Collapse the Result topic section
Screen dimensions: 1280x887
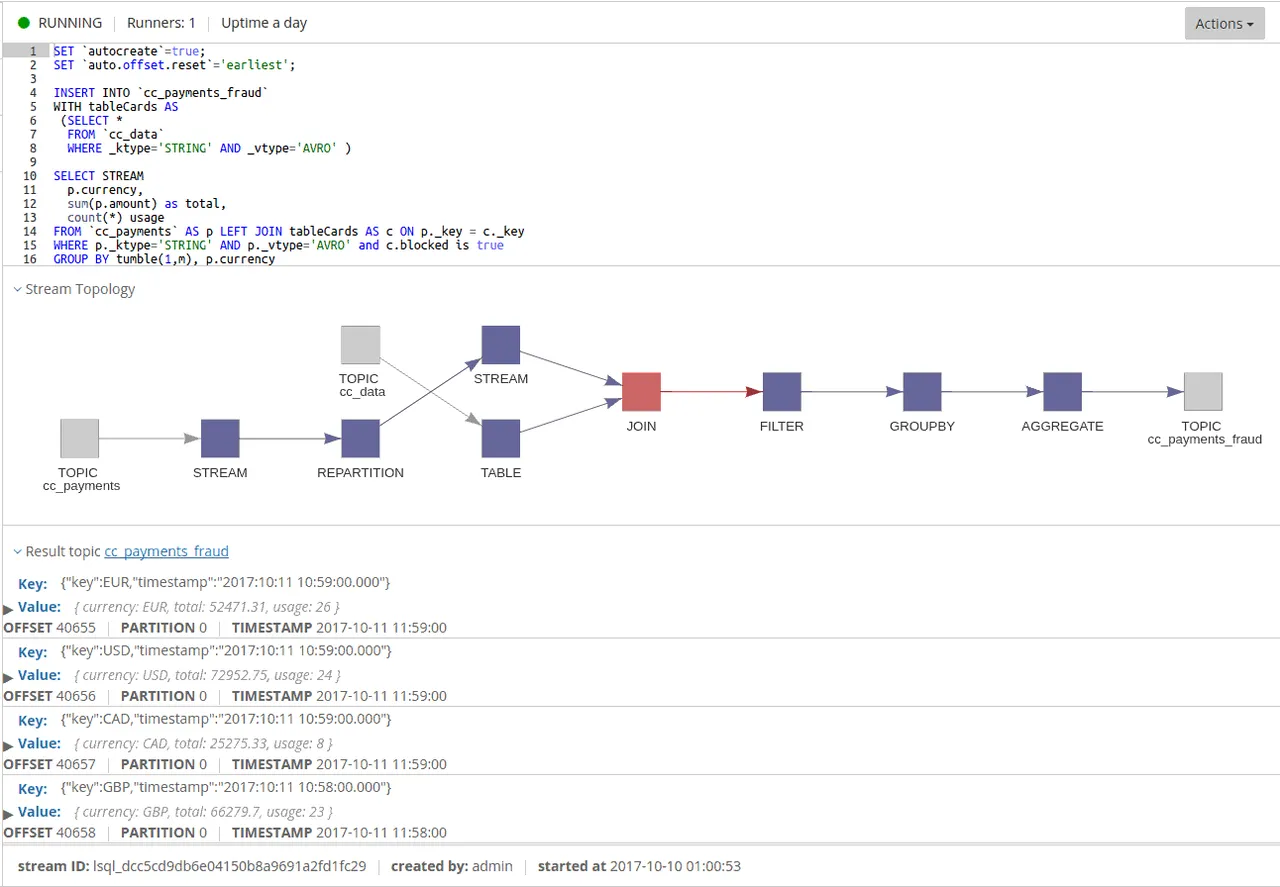point(17,551)
